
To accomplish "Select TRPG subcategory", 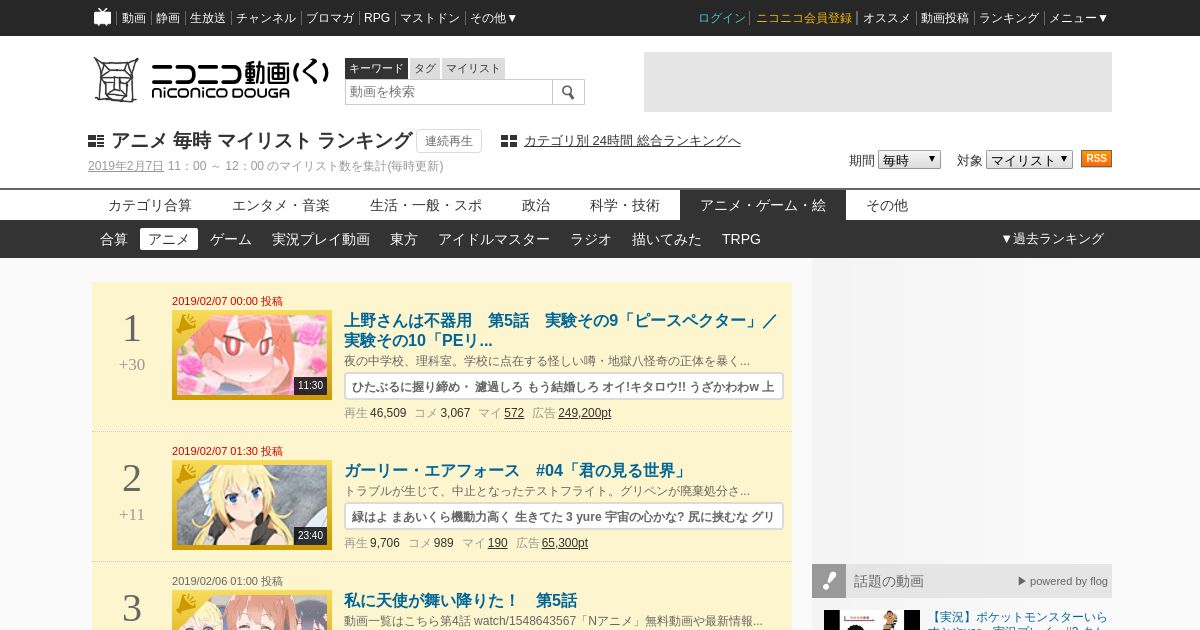I will [741, 239].
